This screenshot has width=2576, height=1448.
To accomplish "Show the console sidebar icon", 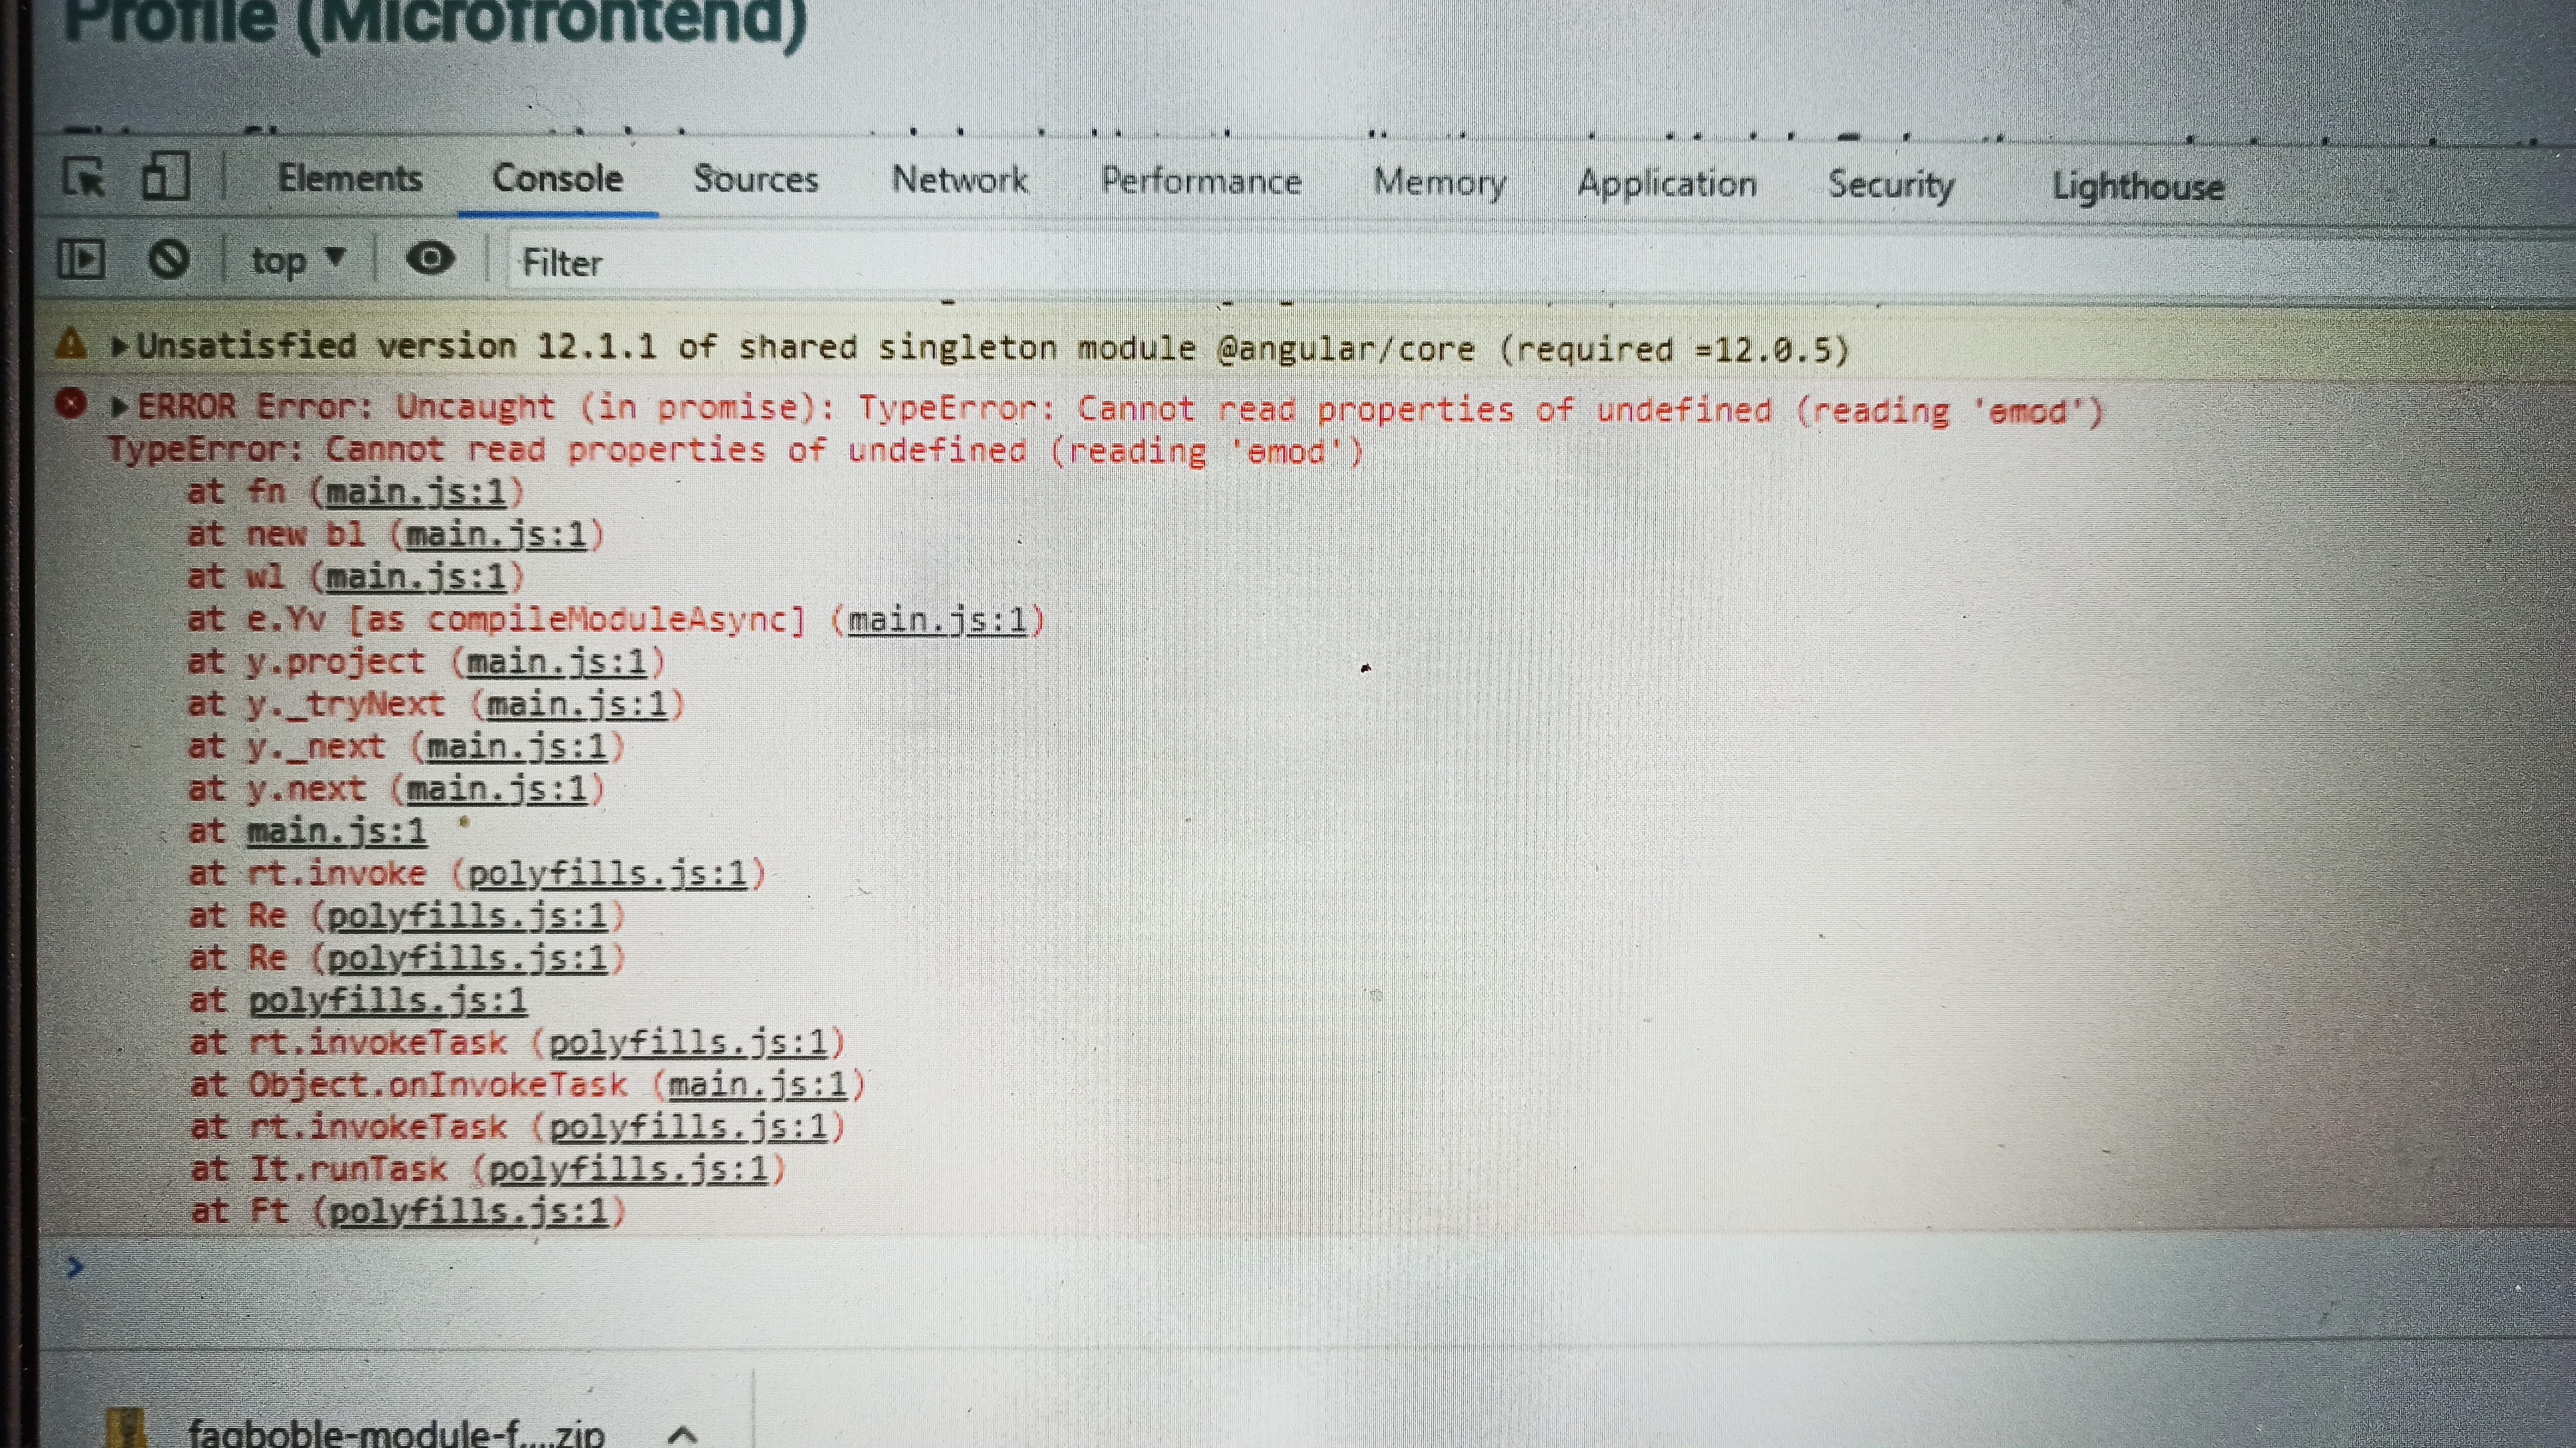I will pyautogui.click(x=80, y=259).
